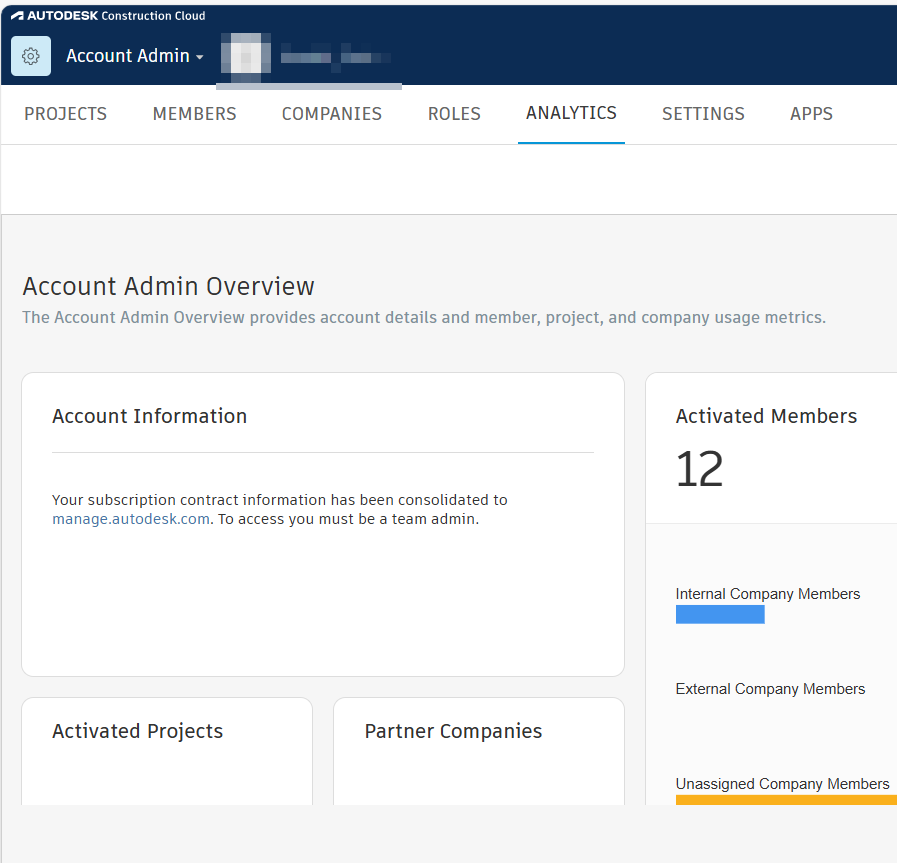The image size is (897, 863).
Task: Click the Activated Projects card title
Action: (x=137, y=731)
